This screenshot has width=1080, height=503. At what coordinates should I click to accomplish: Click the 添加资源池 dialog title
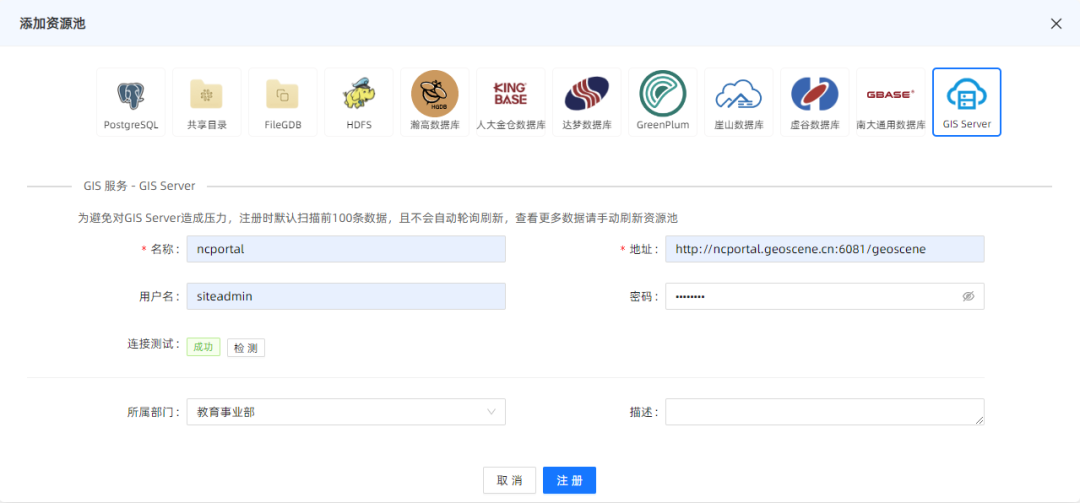(52, 23)
